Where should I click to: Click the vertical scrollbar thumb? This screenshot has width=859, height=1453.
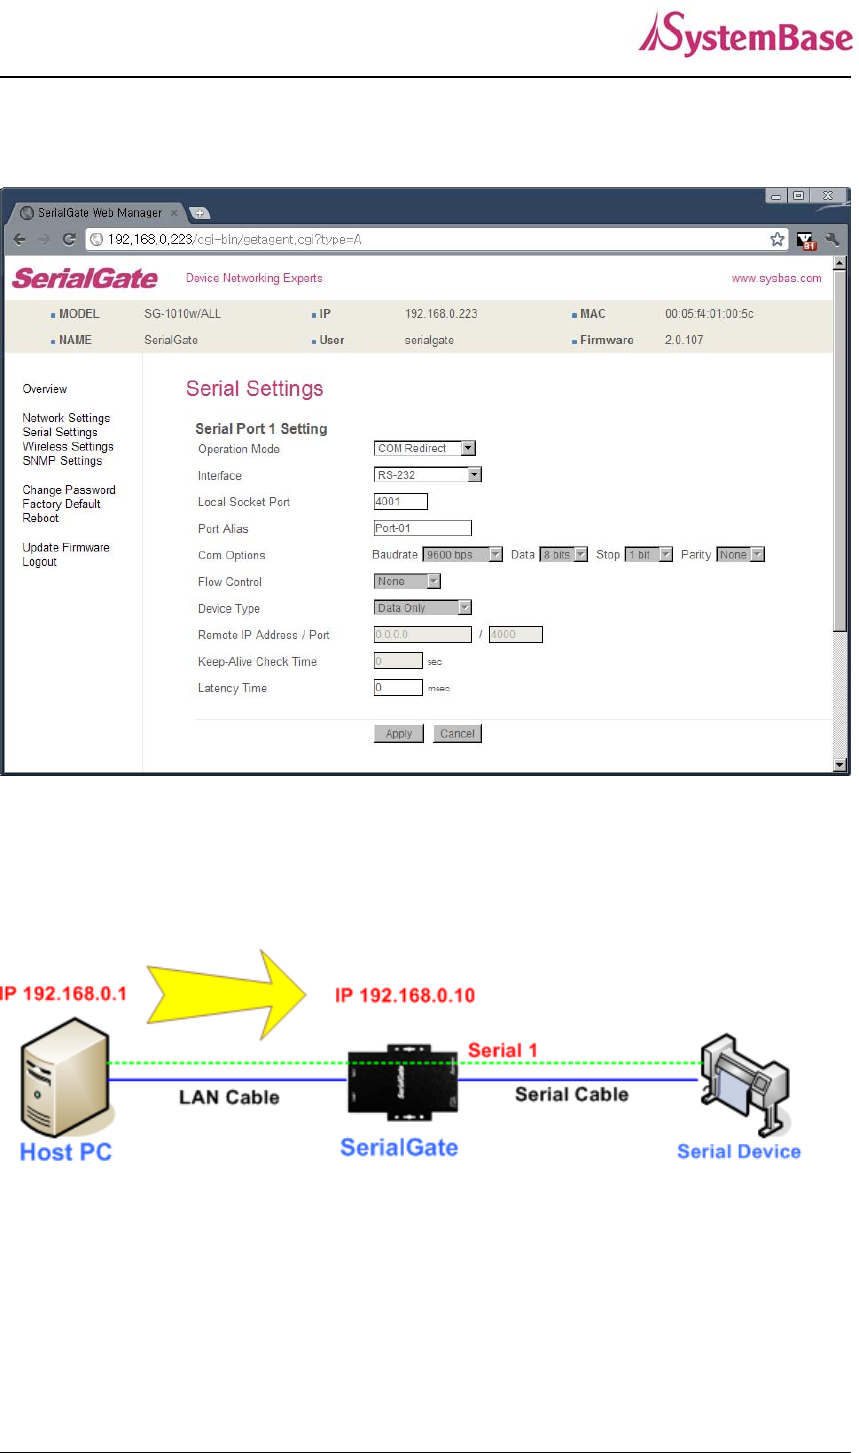840,450
